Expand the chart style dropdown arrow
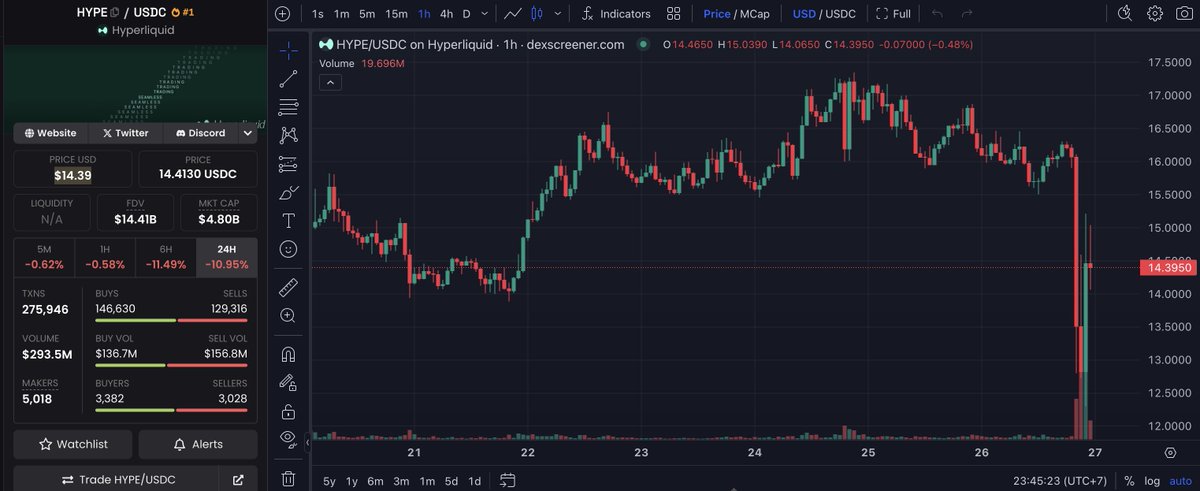This screenshot has height=491, width=1200. click(x=557, y=14)
